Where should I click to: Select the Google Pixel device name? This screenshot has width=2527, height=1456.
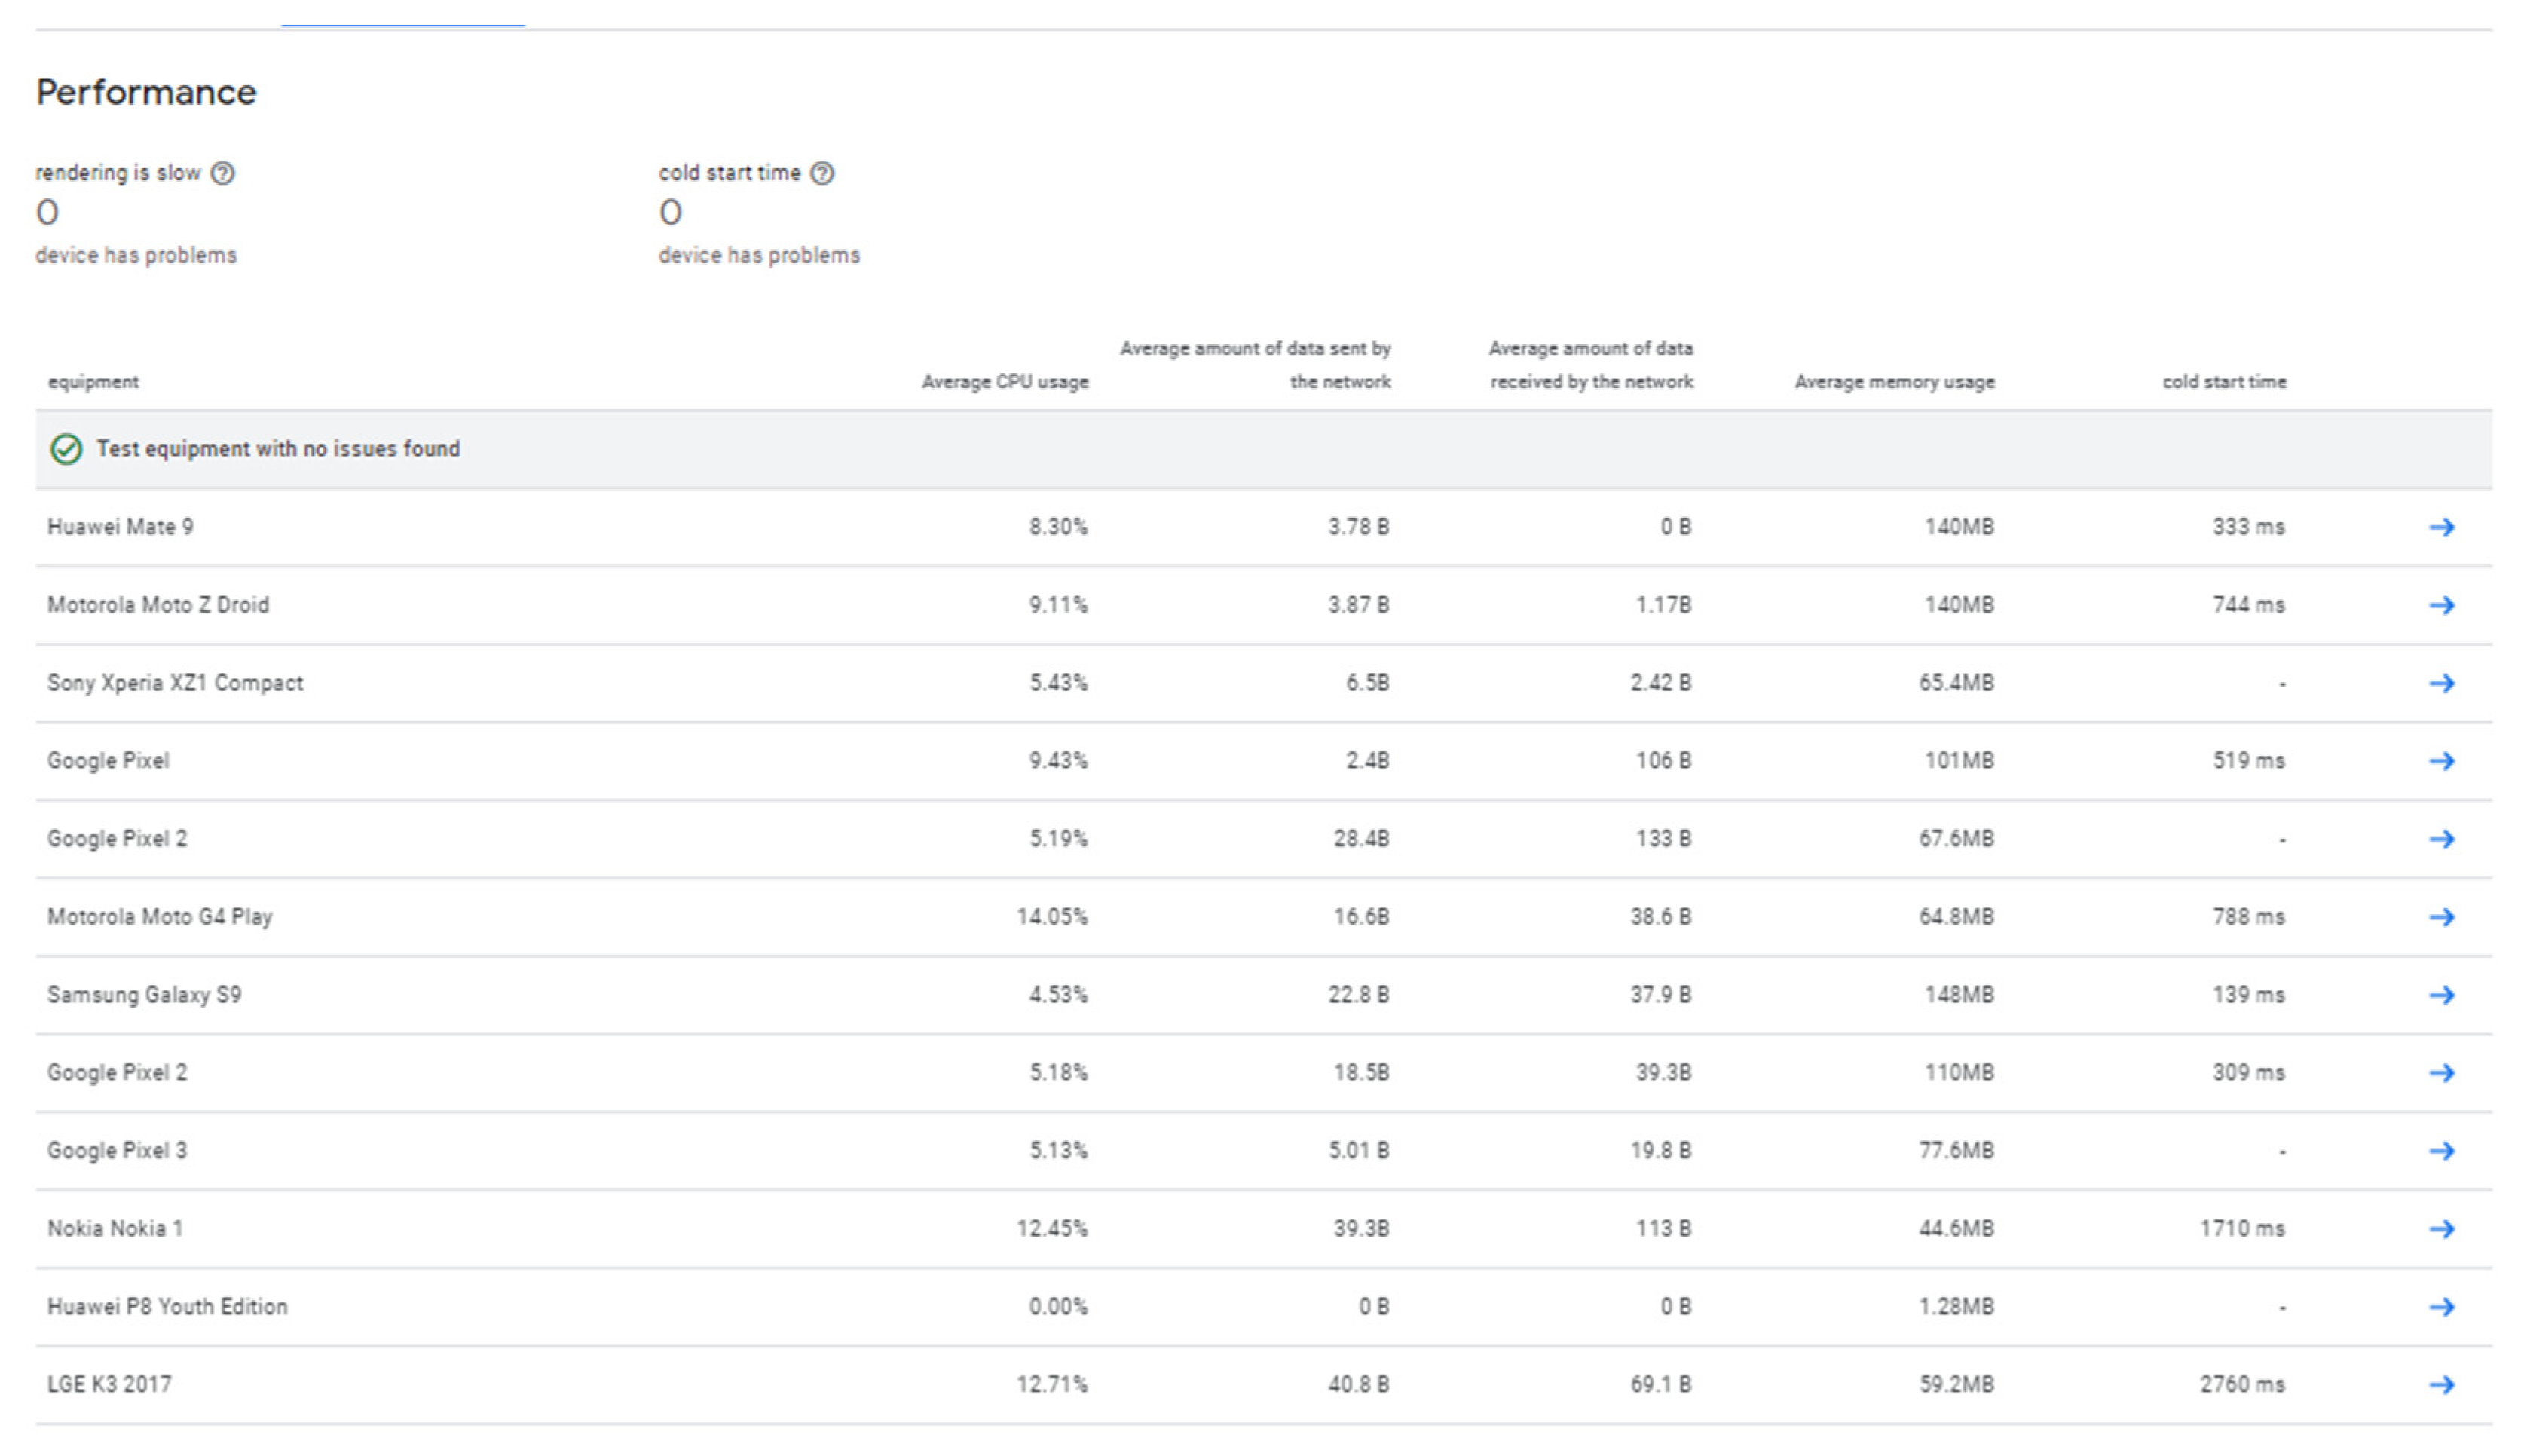[108, 761]
